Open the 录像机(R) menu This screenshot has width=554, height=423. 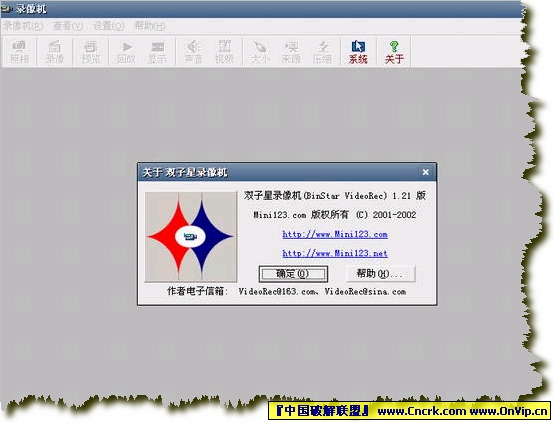23,26
